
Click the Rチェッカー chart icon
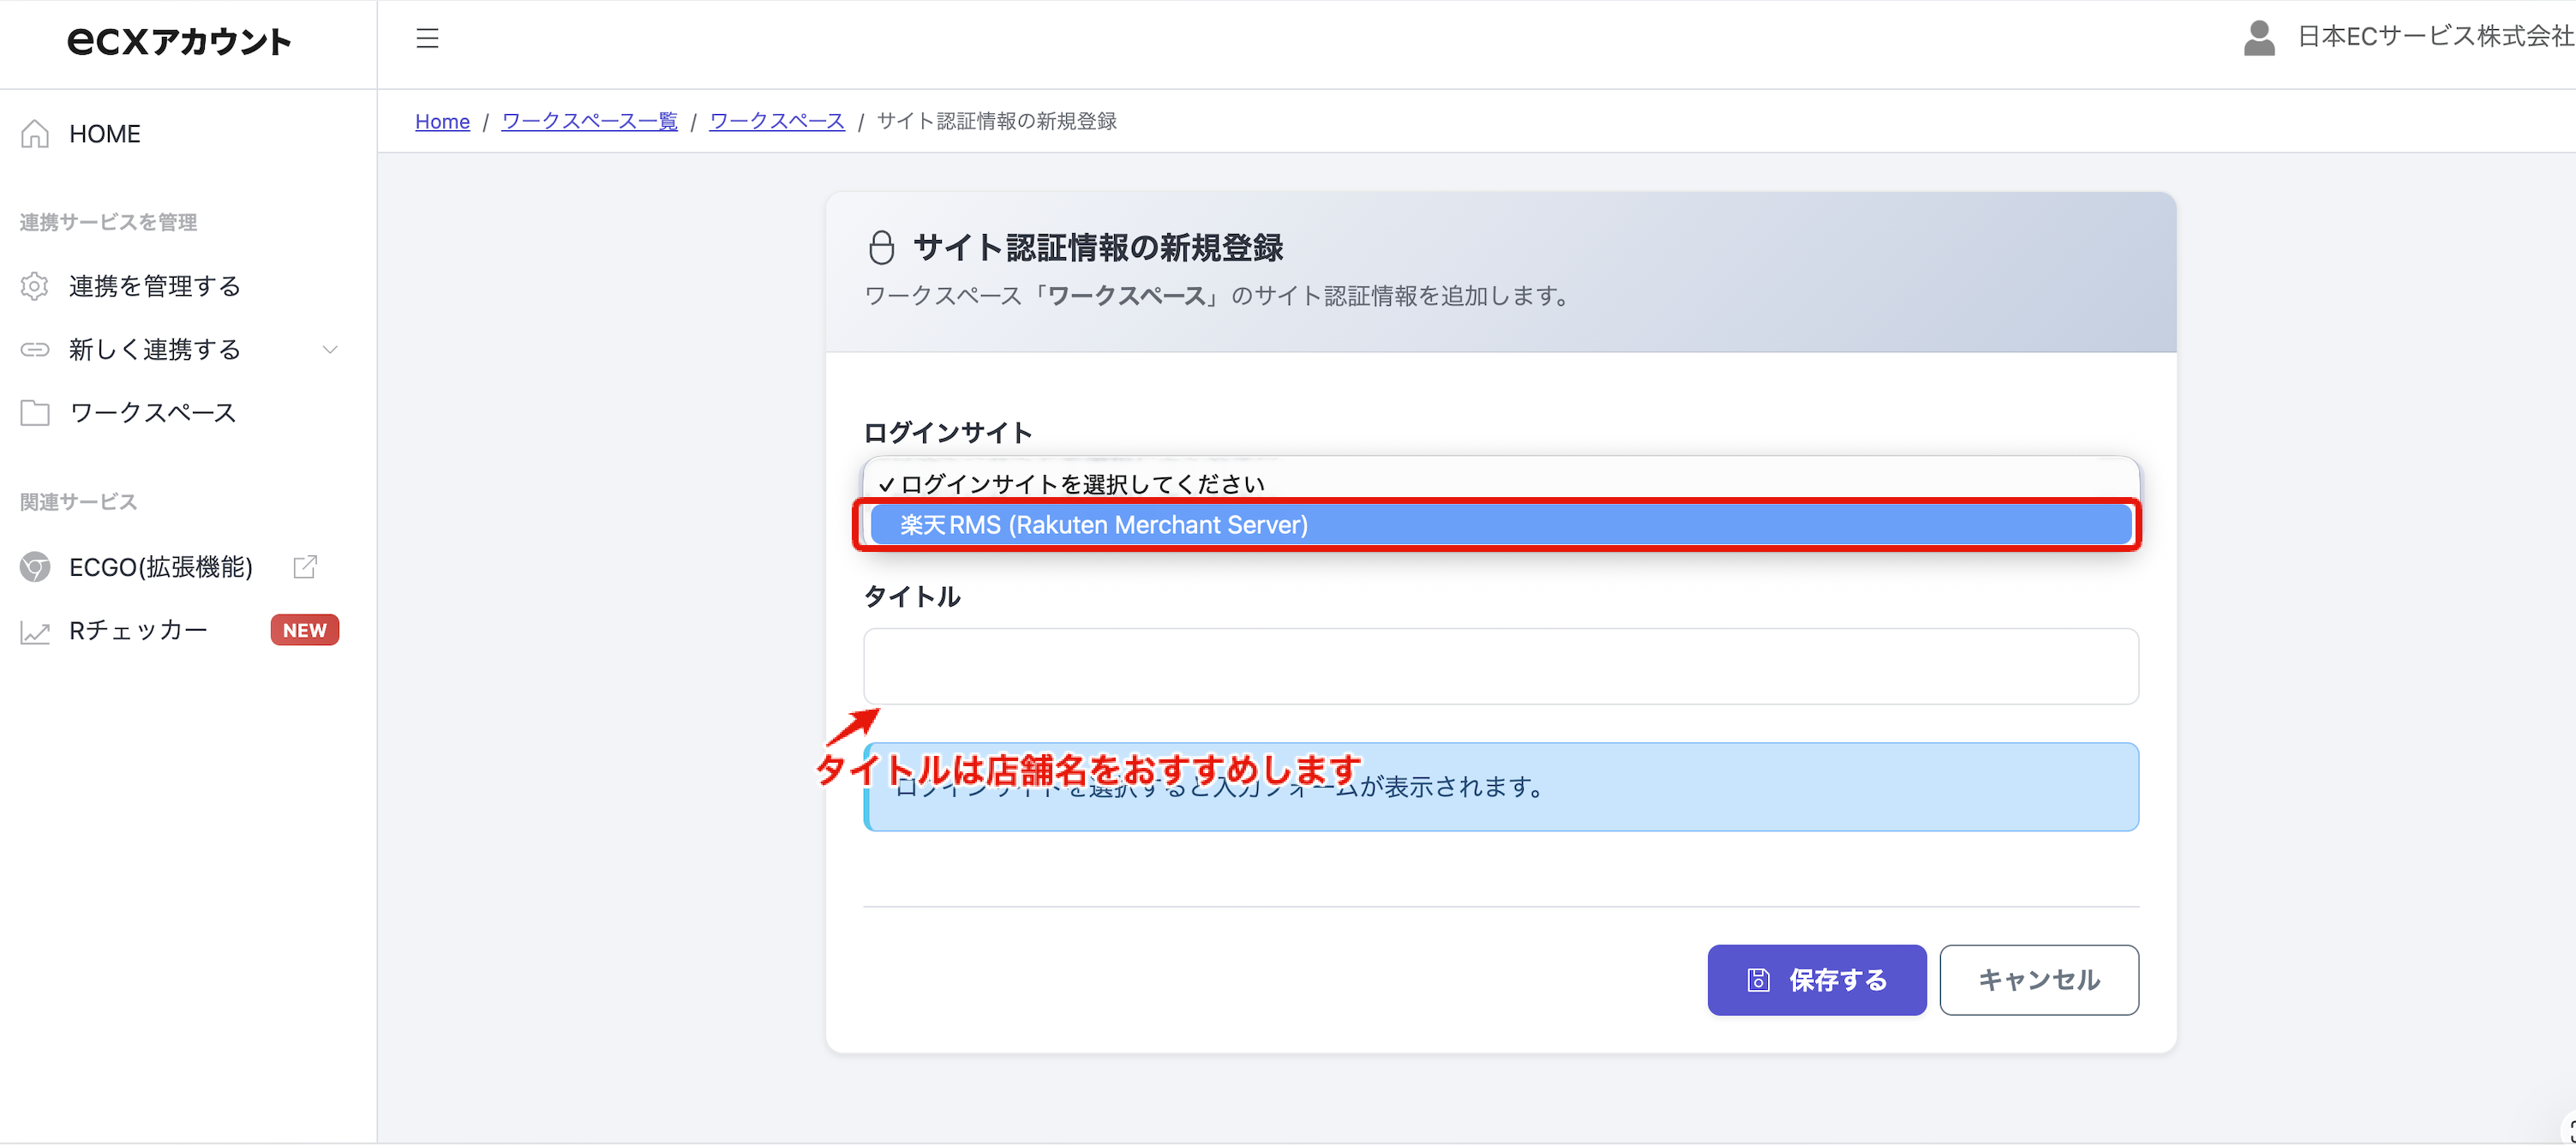(35, 630)
